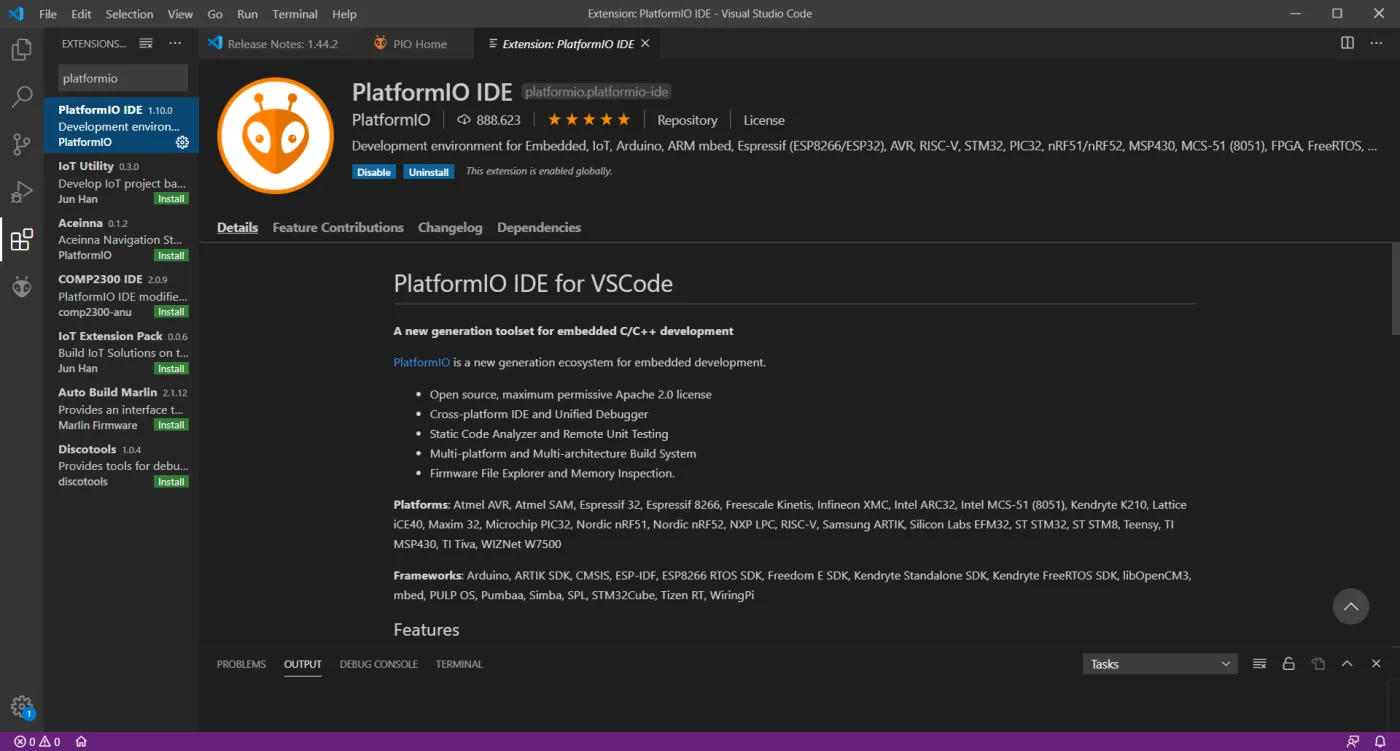Click the extensions search field containing platformio

pos(123,78)
